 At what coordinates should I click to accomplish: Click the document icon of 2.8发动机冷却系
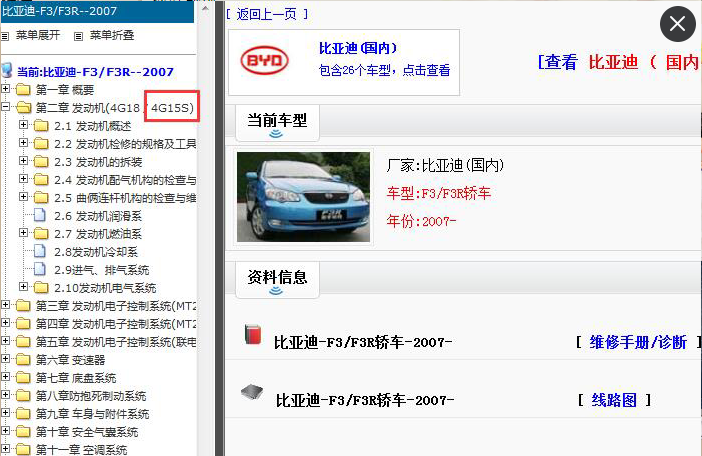40,251
